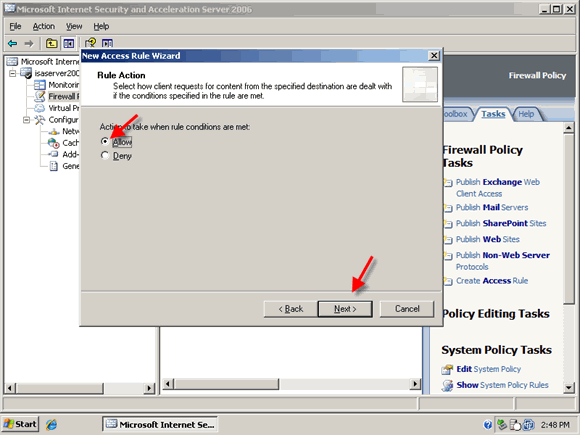Click the show/hide console tree icon
580x435 pixels.
(x=68, y=44)
